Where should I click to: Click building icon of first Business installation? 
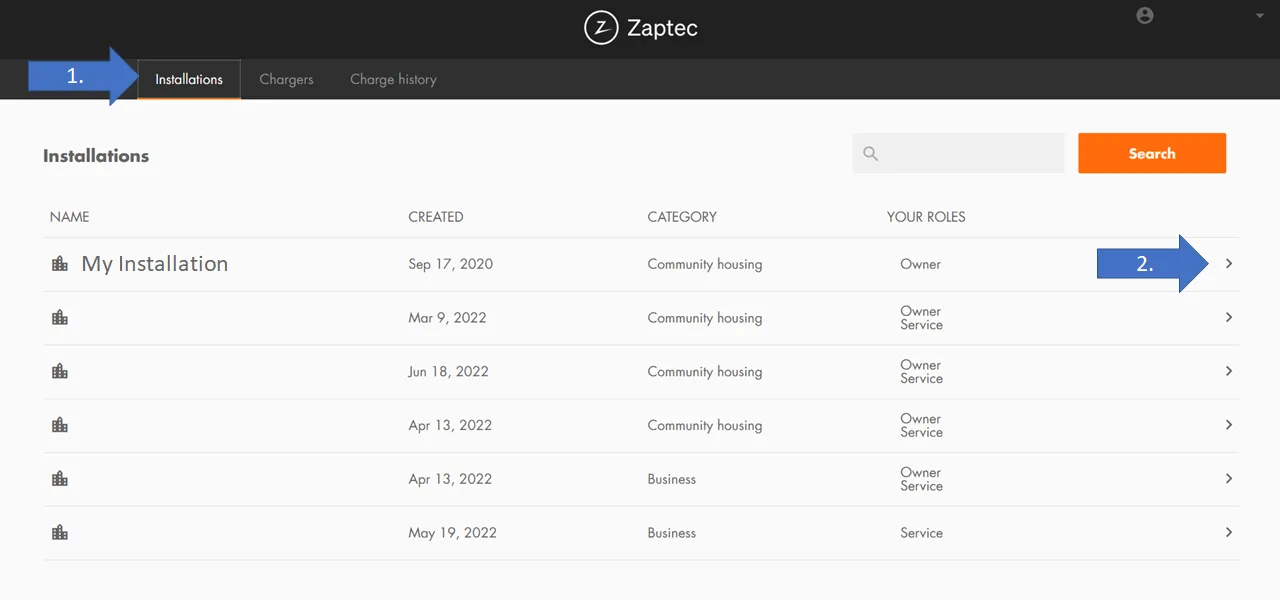(60, 479)
